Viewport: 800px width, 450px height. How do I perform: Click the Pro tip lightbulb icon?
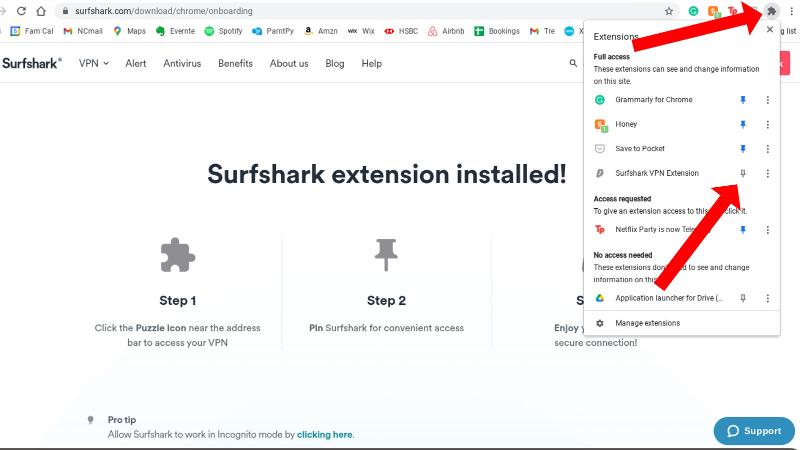[90, 420]
